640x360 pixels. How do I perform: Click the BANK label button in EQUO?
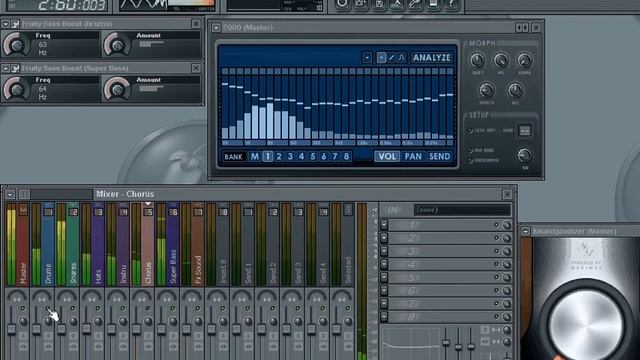[x=233, y=157]
